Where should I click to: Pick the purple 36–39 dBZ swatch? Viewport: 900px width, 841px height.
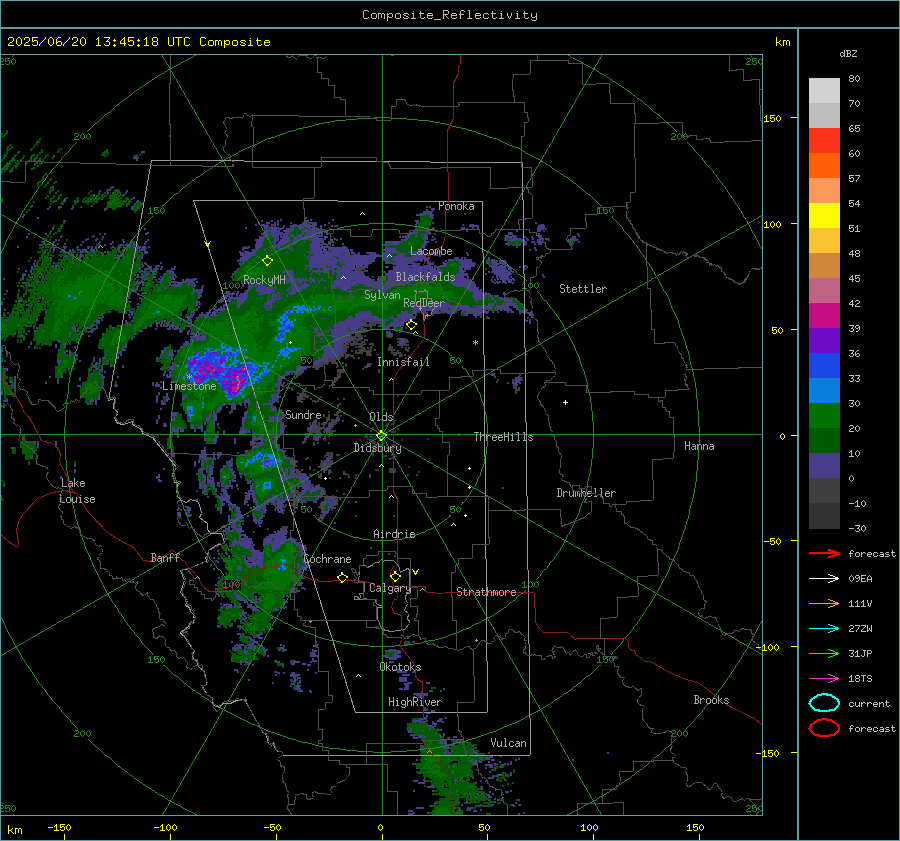(x=824, y=340)
